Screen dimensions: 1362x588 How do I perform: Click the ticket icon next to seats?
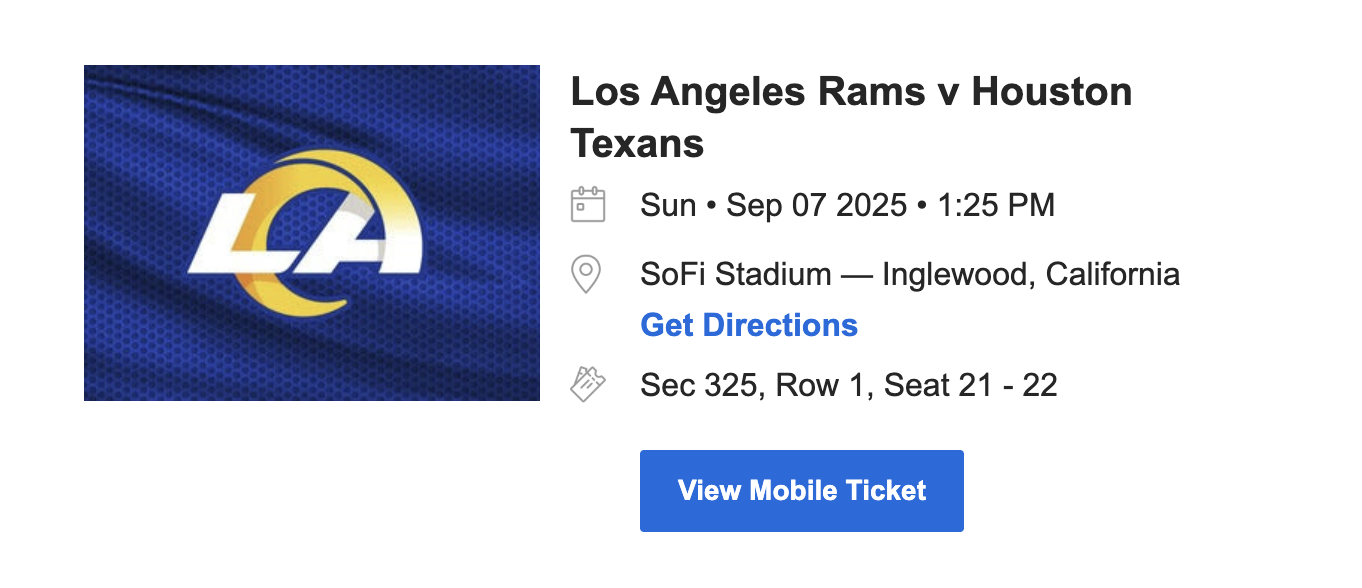tap(587, 384)
